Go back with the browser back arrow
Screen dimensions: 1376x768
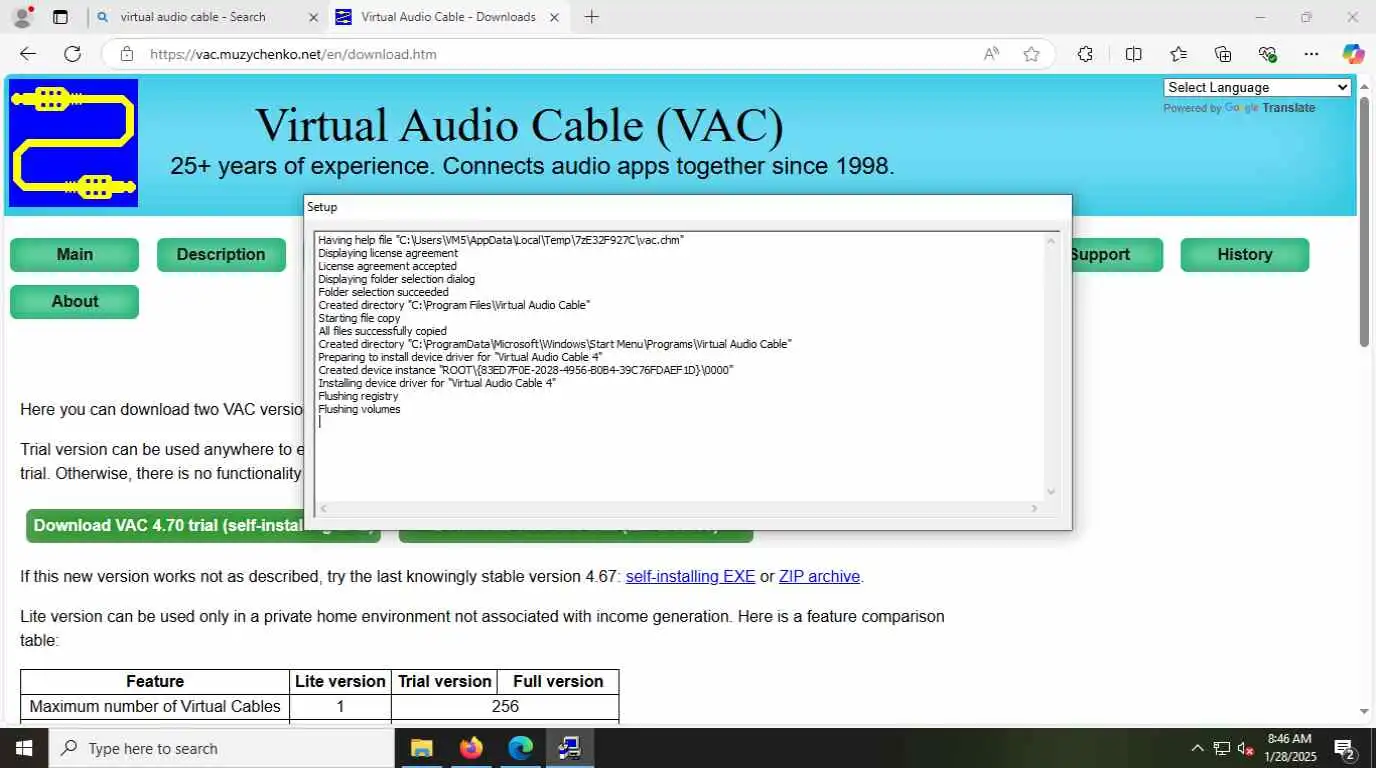[28, 54]
